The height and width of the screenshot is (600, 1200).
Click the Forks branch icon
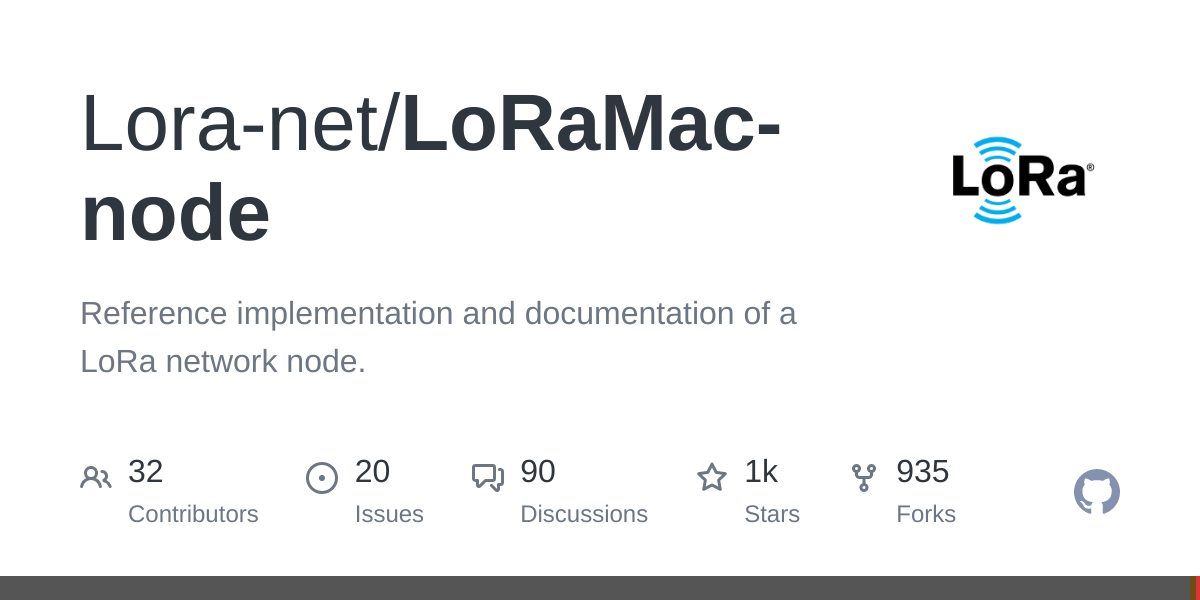point(864,478)
